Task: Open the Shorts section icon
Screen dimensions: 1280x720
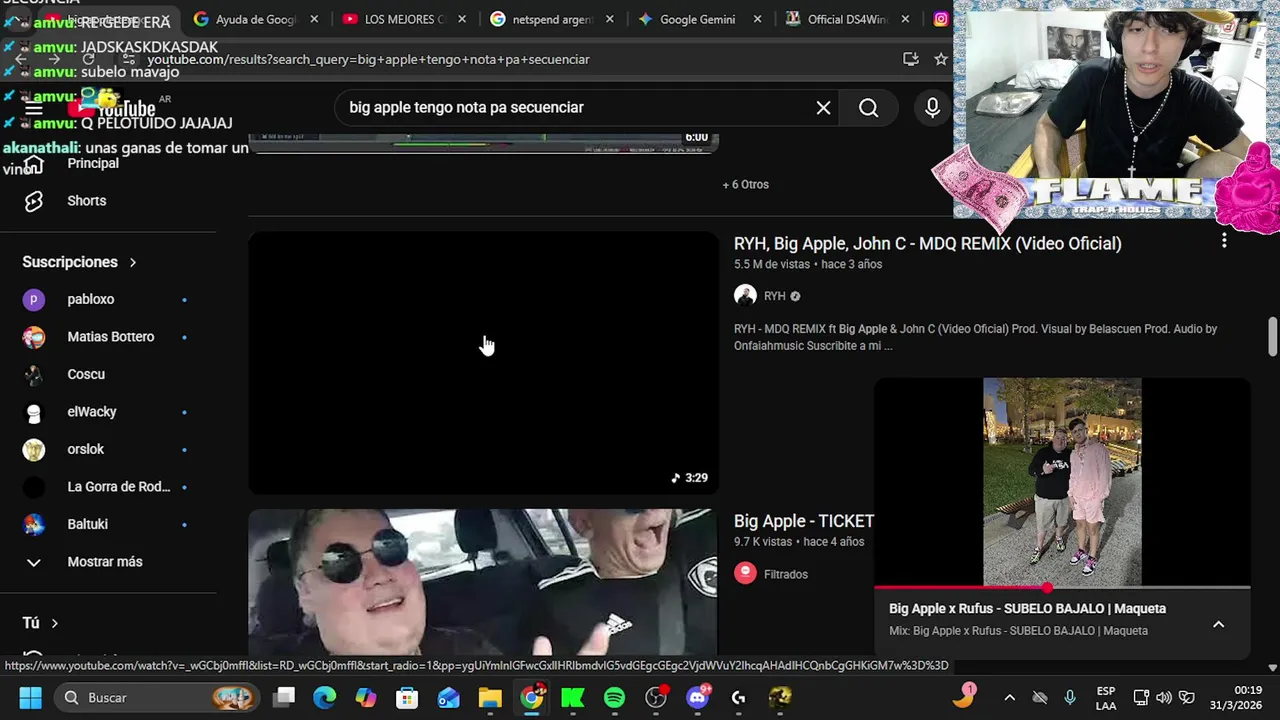Action: 34,201
